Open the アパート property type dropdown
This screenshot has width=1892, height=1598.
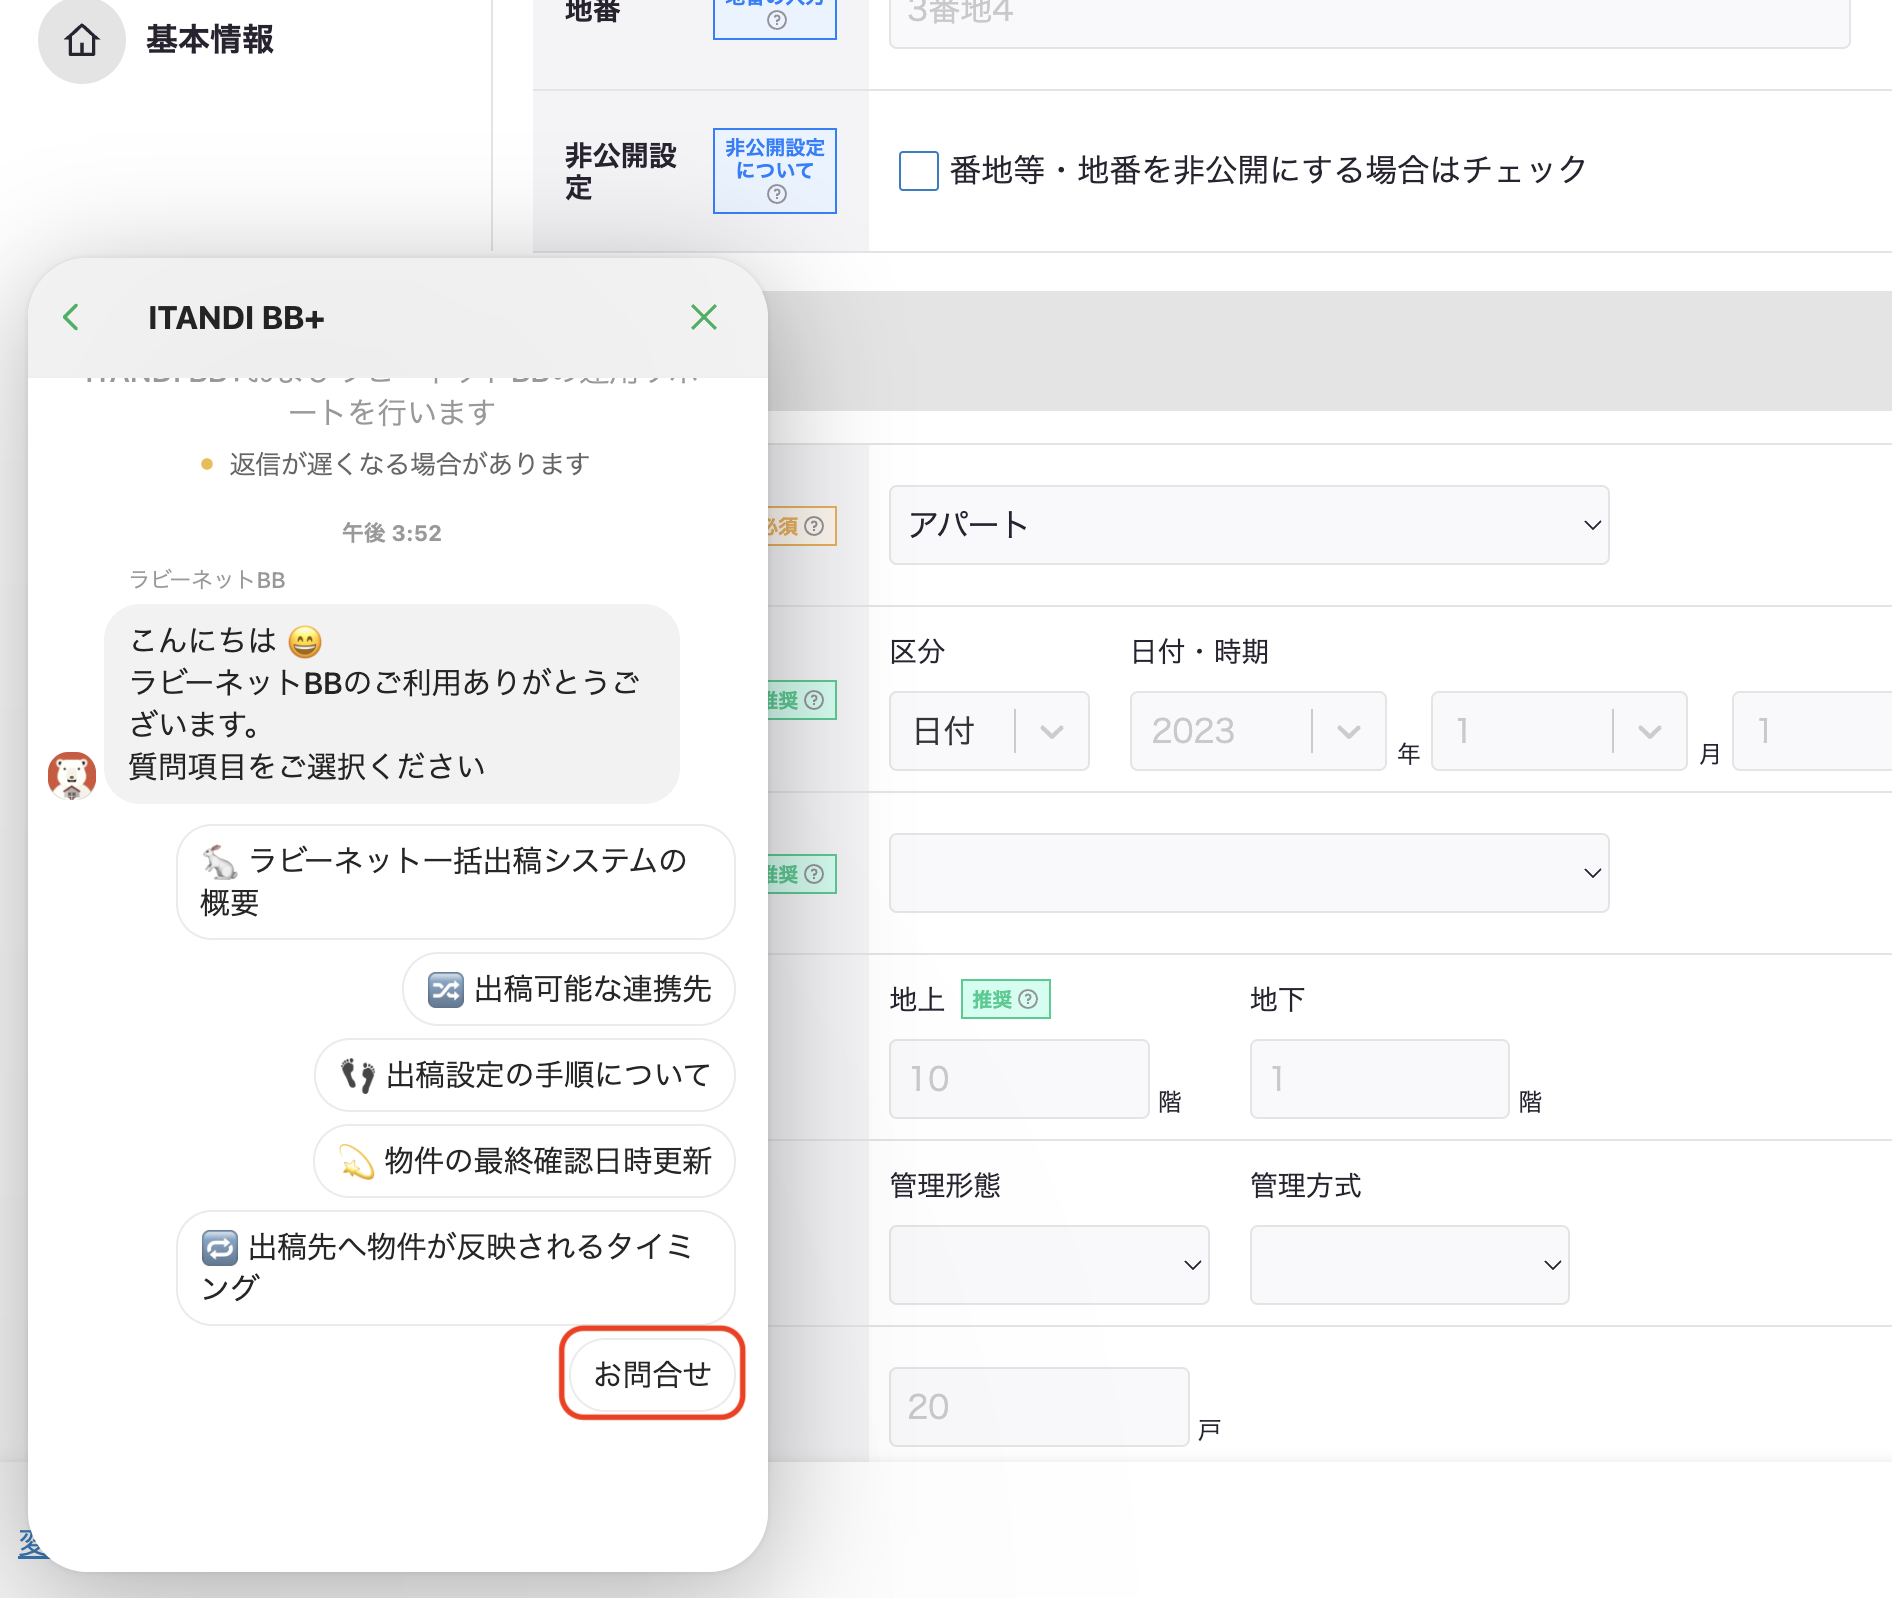[1249, 525]
